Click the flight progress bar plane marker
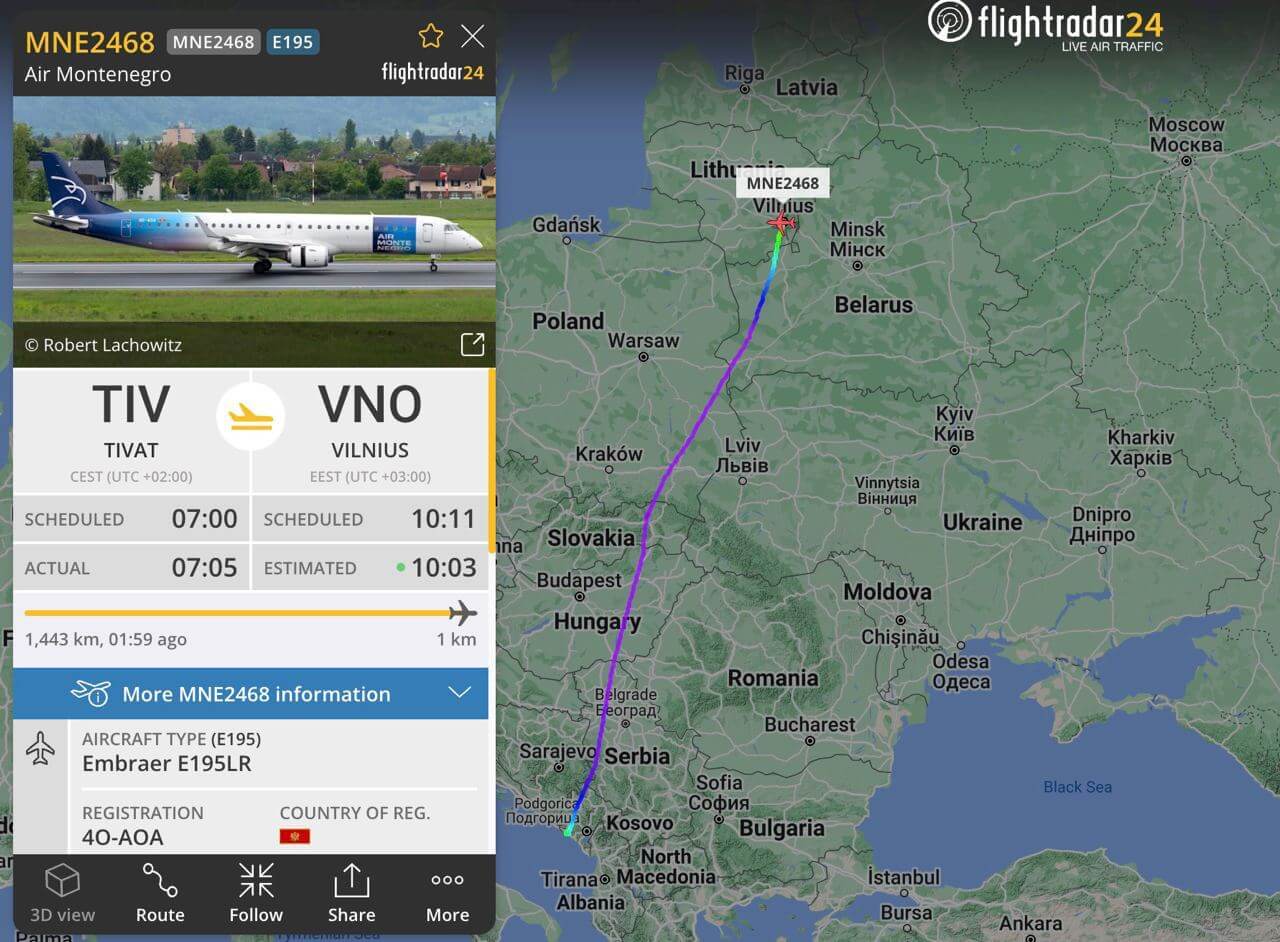 (x=462, y=613)
